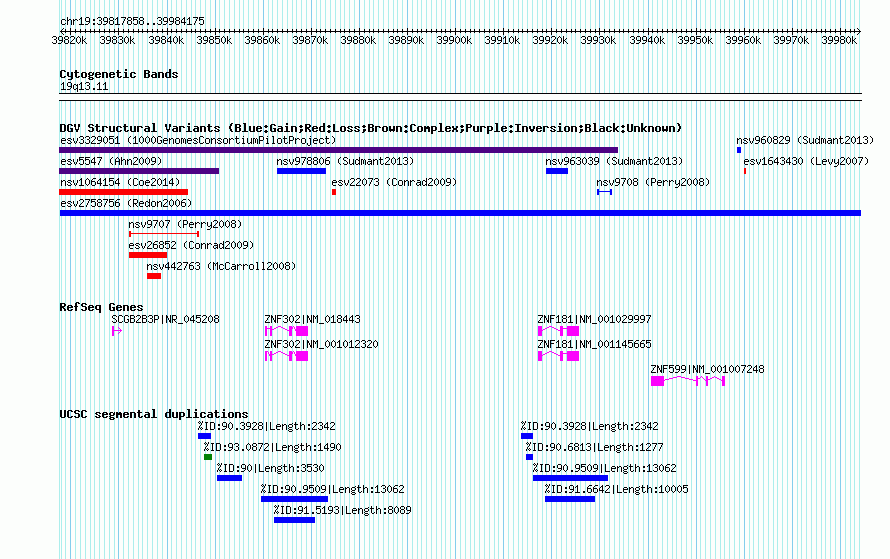Click the 39900k ruler tick label
890x559 pixels.
coord(454,41)
